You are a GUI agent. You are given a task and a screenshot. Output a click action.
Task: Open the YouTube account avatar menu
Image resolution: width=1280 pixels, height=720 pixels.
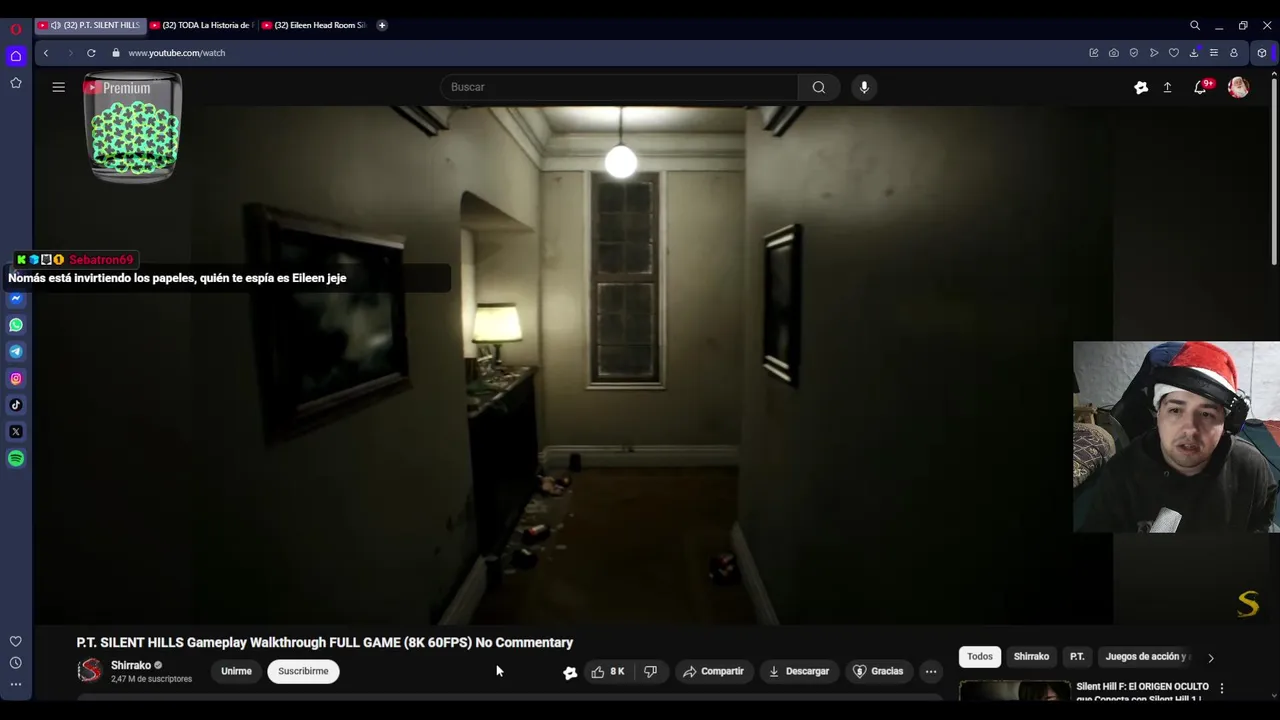point(1238,87)
